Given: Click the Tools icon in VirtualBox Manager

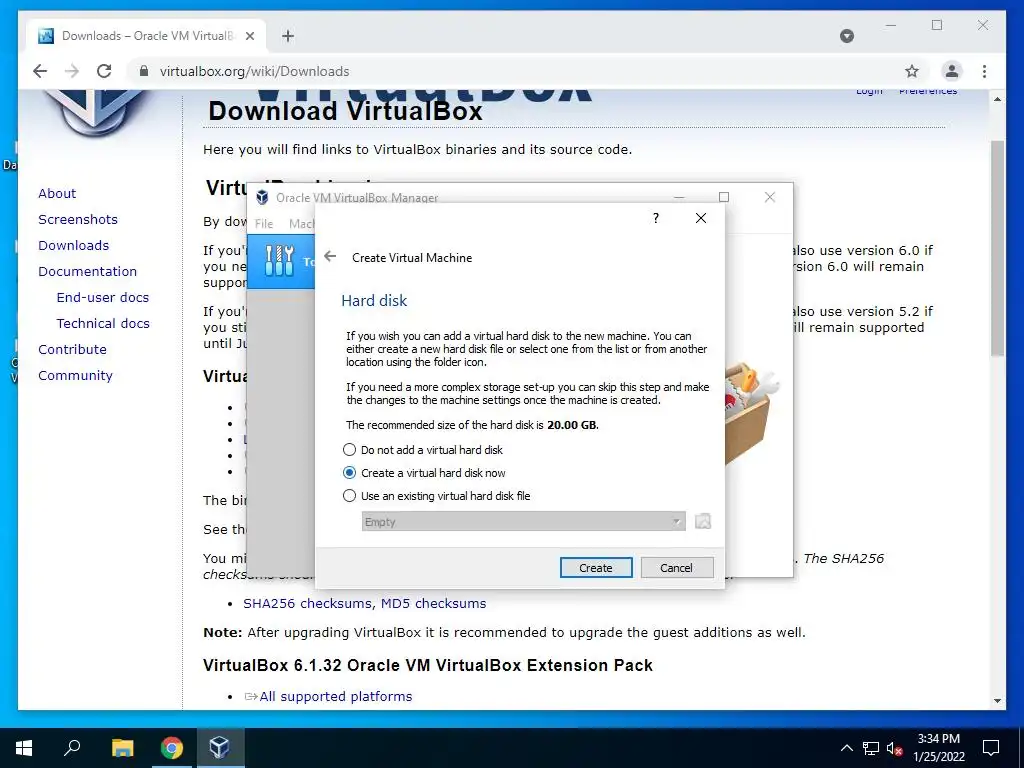Looking at the screenshot, I should (280, 261).
